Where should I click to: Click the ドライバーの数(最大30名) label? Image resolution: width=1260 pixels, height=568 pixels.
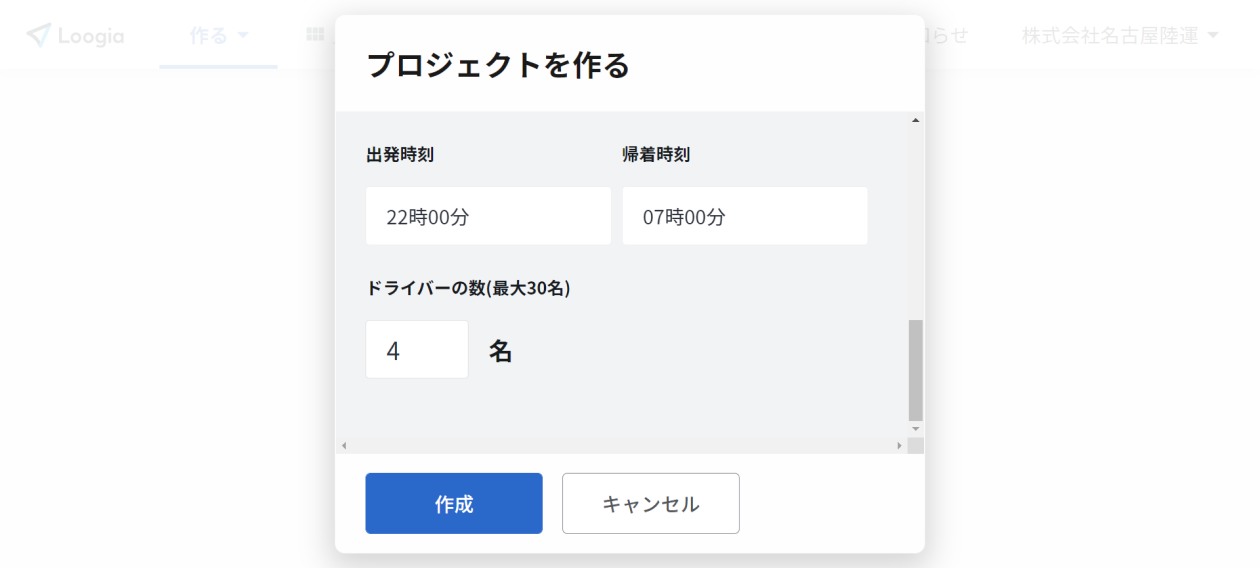tap(468, 288)
